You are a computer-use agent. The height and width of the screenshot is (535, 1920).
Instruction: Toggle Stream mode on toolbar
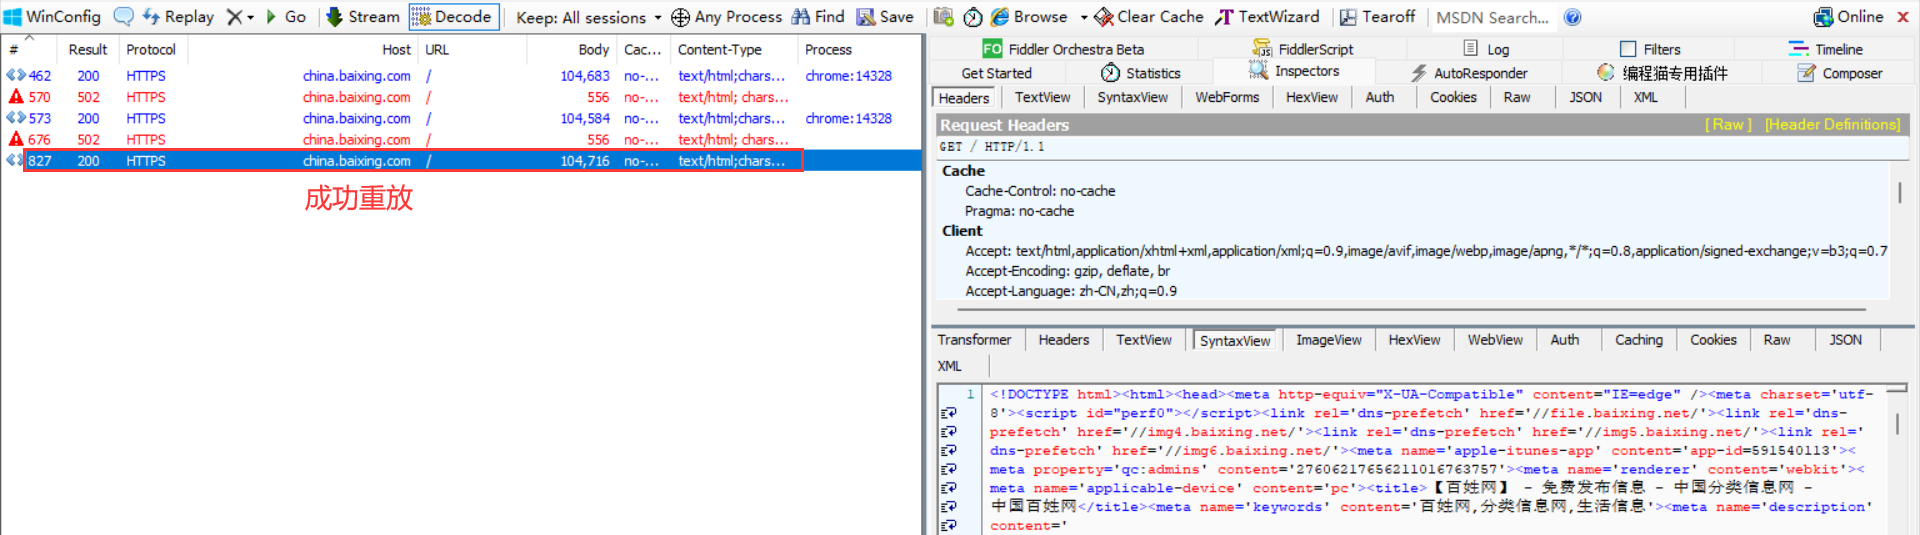[x=363, y=17]
